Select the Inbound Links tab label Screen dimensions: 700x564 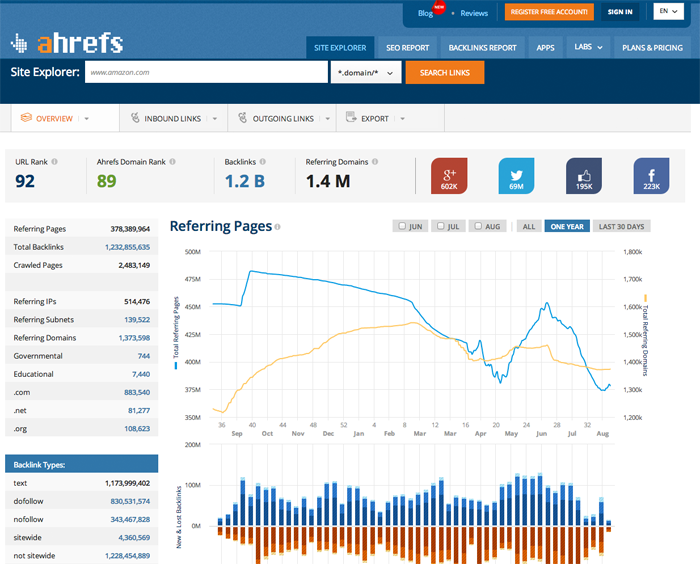[x=173, y=119]
